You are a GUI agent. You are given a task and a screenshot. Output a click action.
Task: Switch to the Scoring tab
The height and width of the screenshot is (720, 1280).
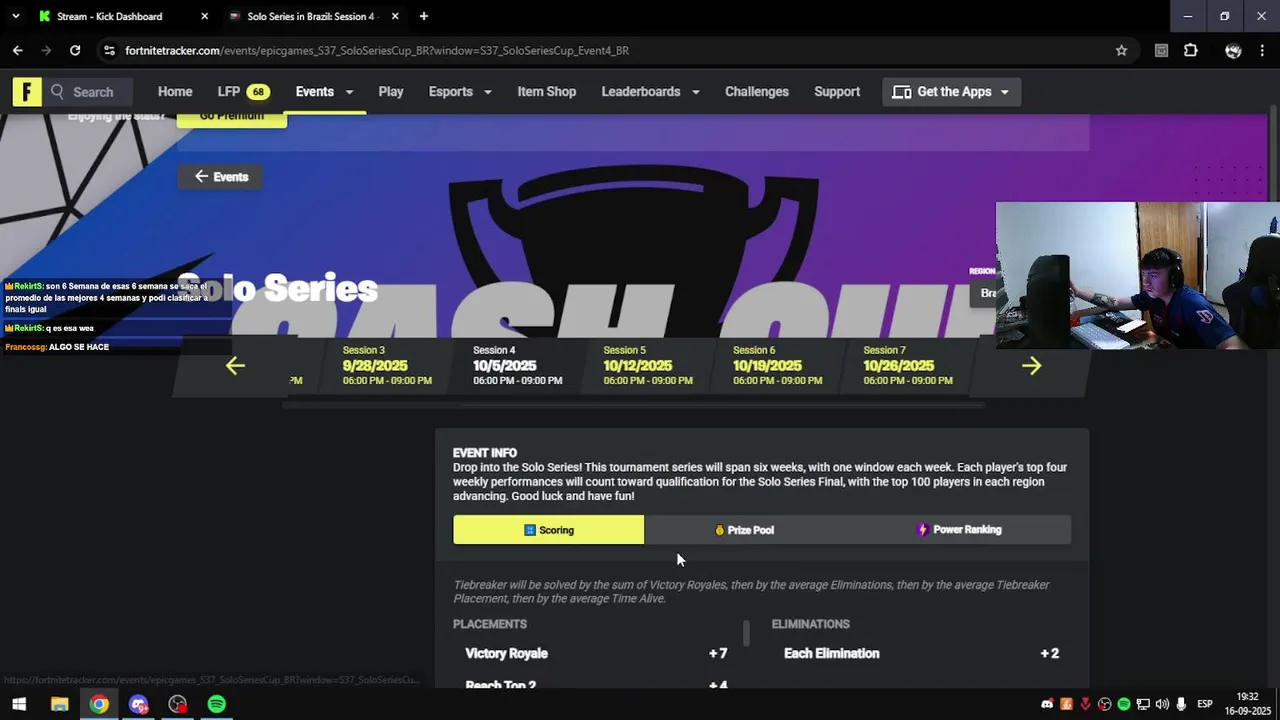[x=549, y=530]
